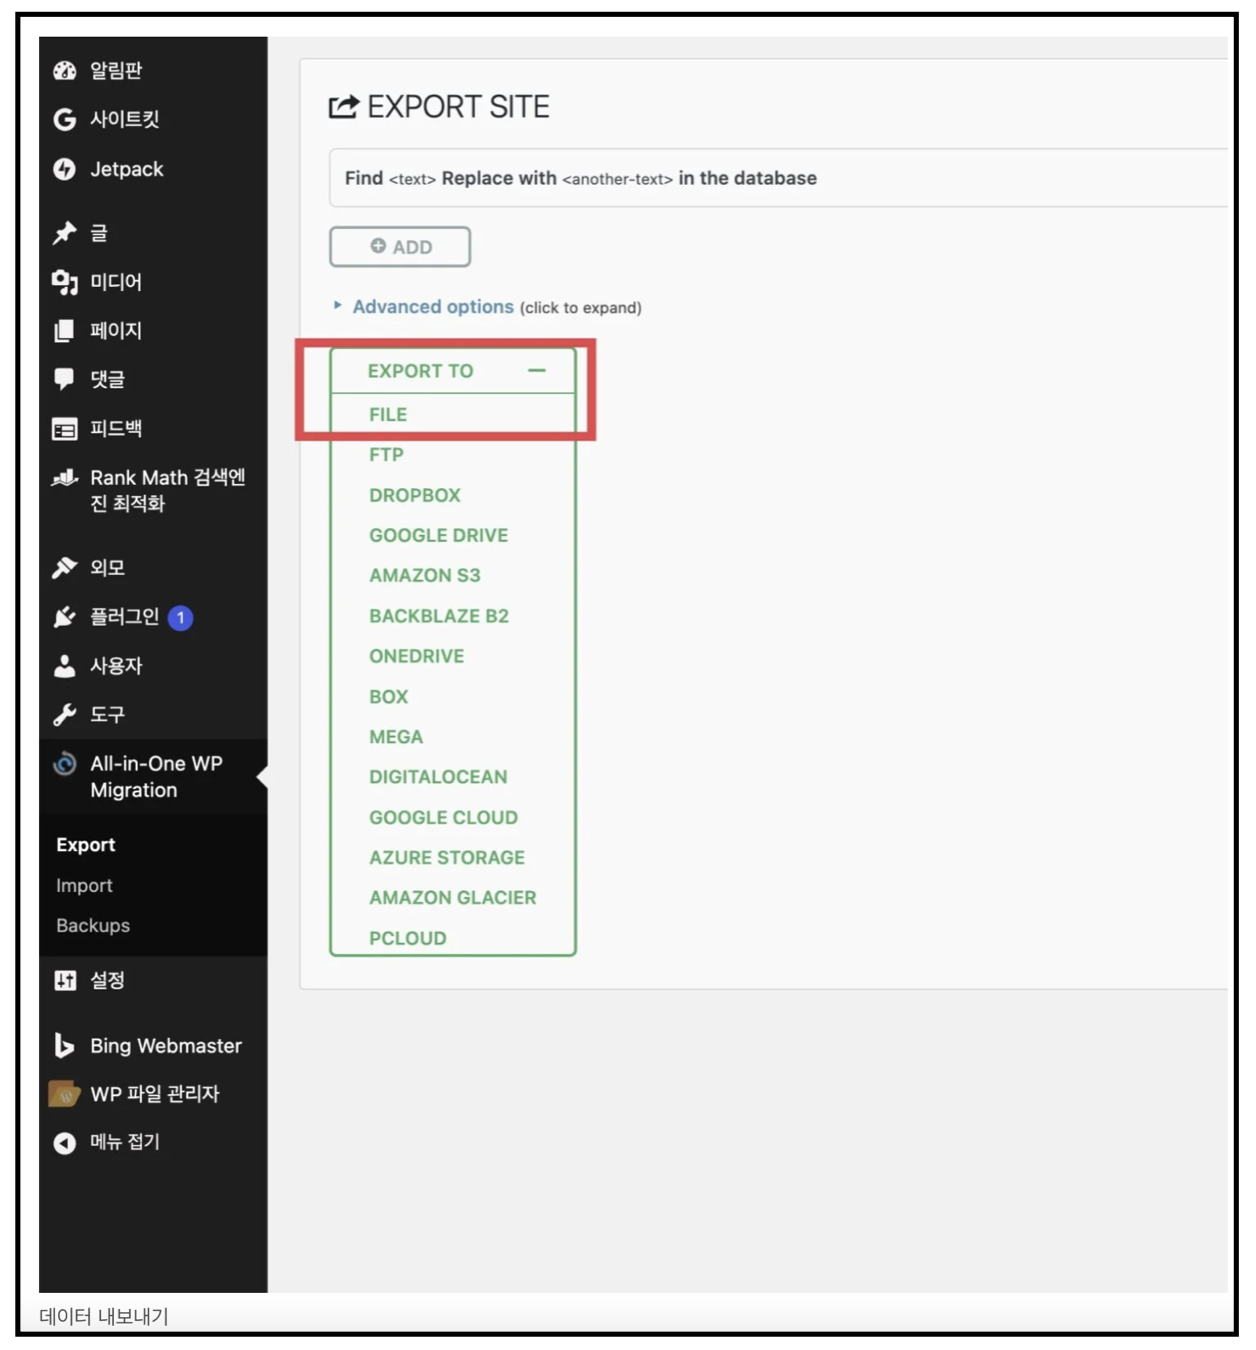Screen dimensions: 1256x1350
Task: Open the 사용자 menu label
Action: pos(116,666)
